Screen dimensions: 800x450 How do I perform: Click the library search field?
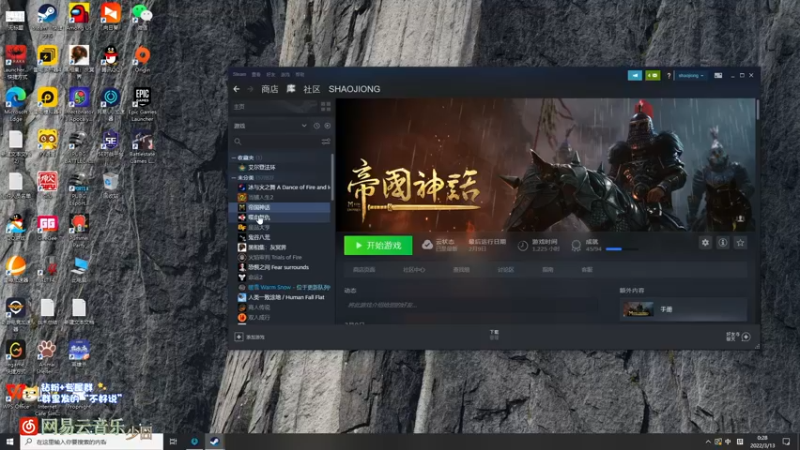(x=276, y=141)
